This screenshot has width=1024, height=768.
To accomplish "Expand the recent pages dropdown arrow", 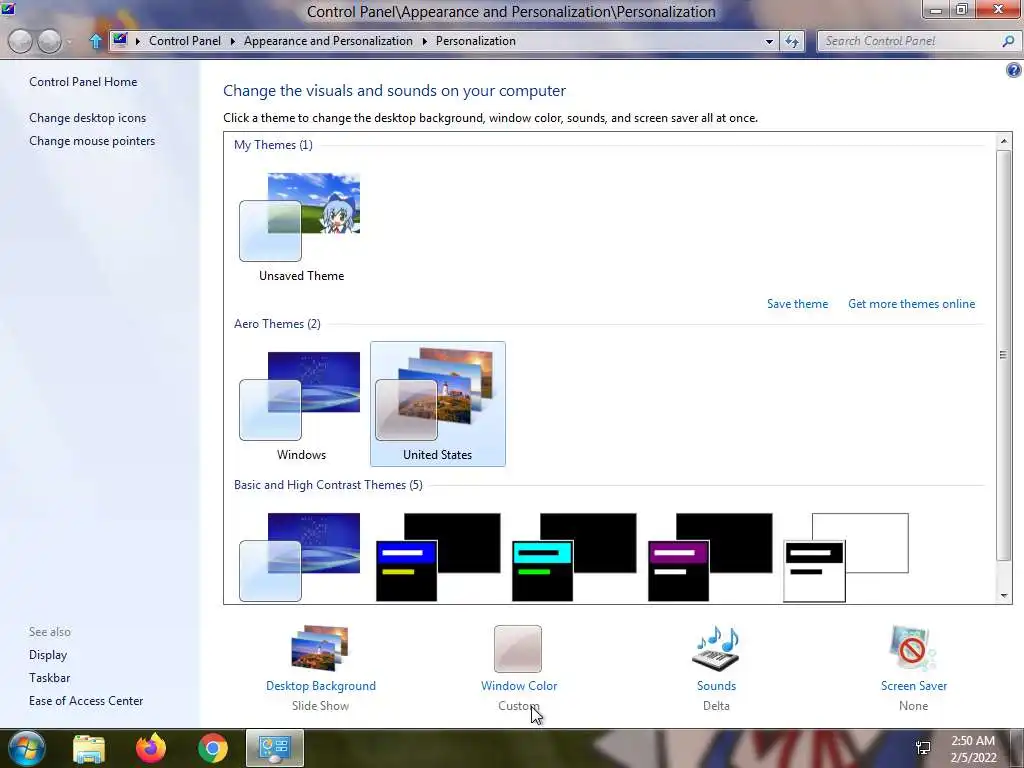I will tap(69, 42).
